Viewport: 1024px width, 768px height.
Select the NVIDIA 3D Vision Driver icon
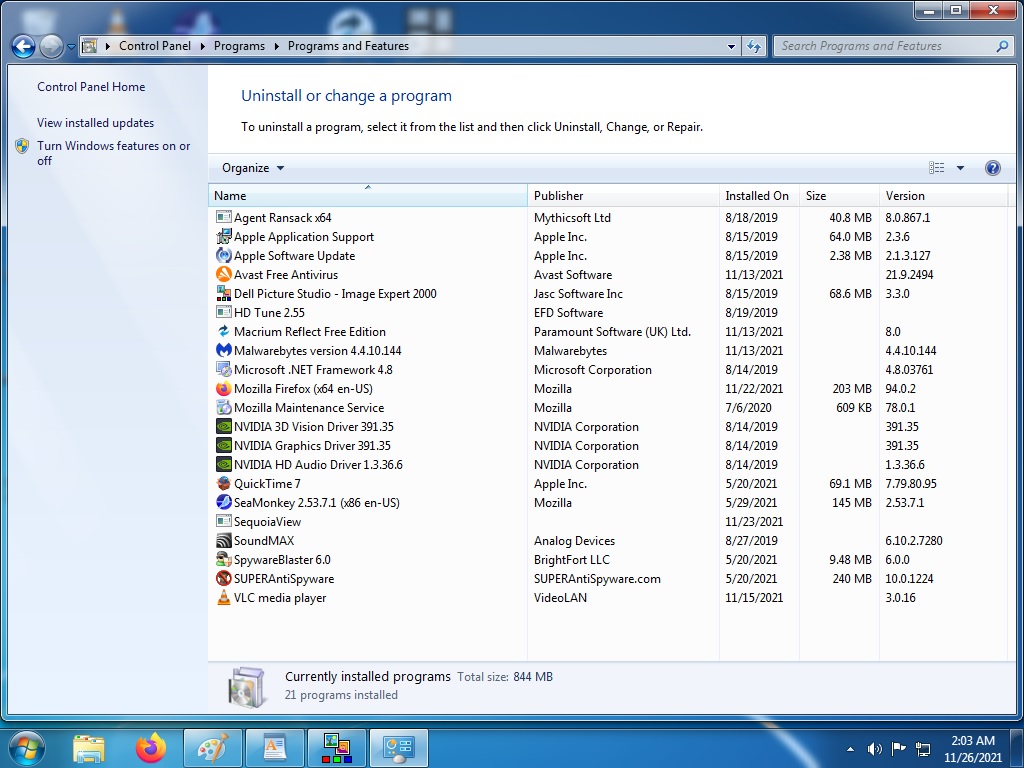223,426
